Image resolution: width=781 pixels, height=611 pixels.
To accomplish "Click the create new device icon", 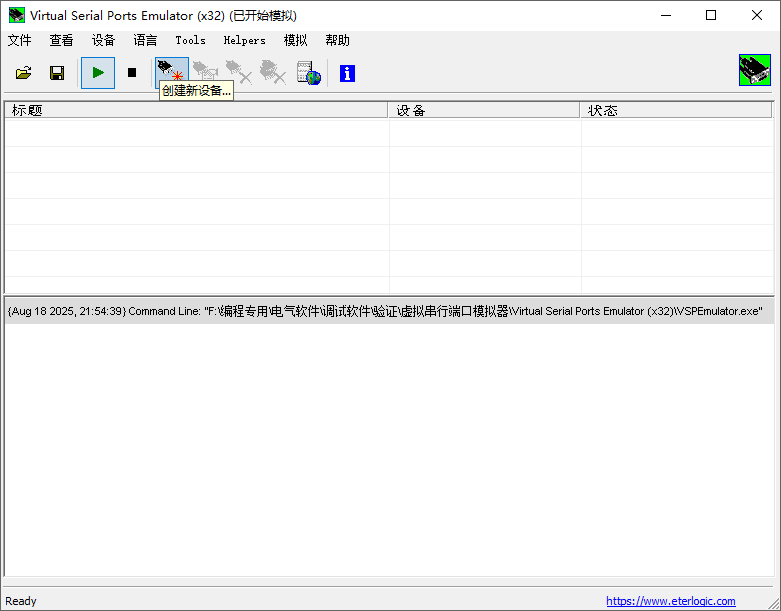I will [171, 71].
